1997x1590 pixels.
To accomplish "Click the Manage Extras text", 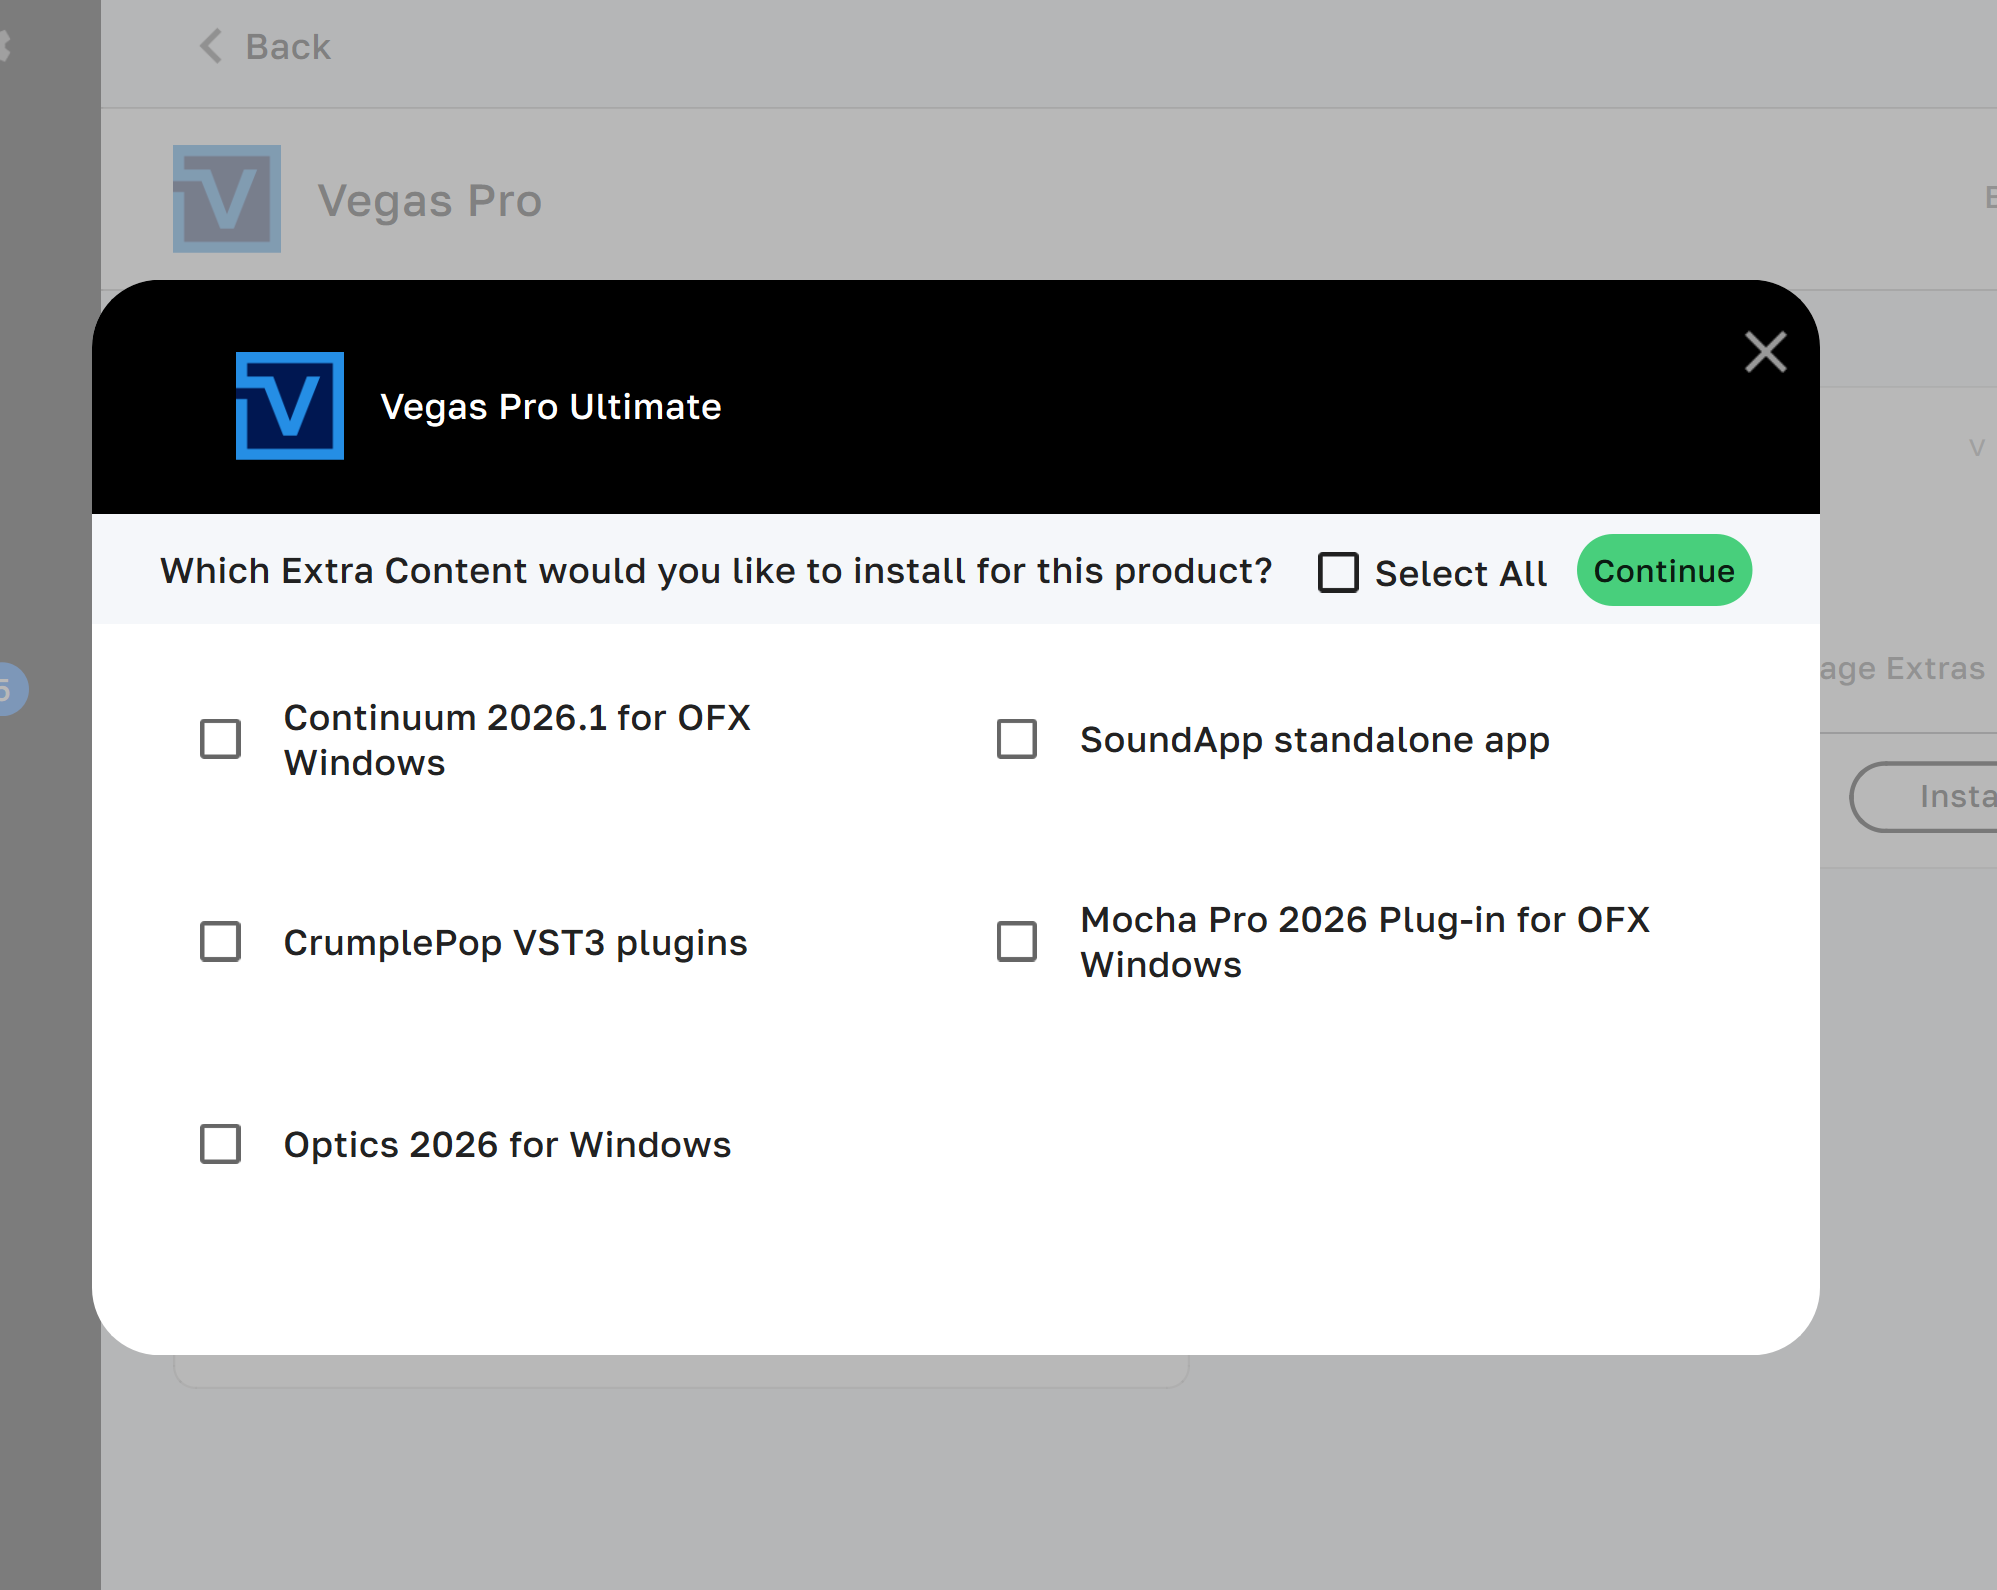I will click(1902, 668).
